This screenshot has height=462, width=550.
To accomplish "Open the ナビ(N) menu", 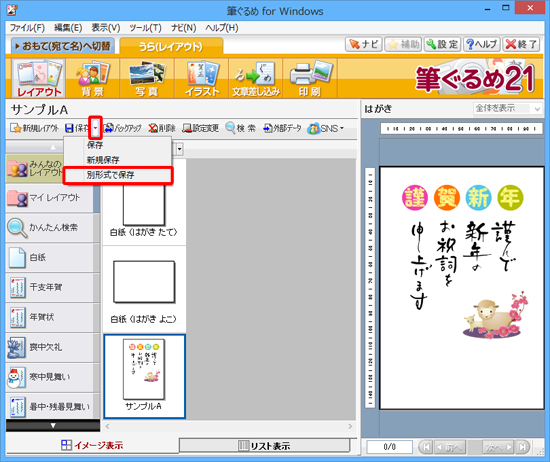I will tap(183, 28).
